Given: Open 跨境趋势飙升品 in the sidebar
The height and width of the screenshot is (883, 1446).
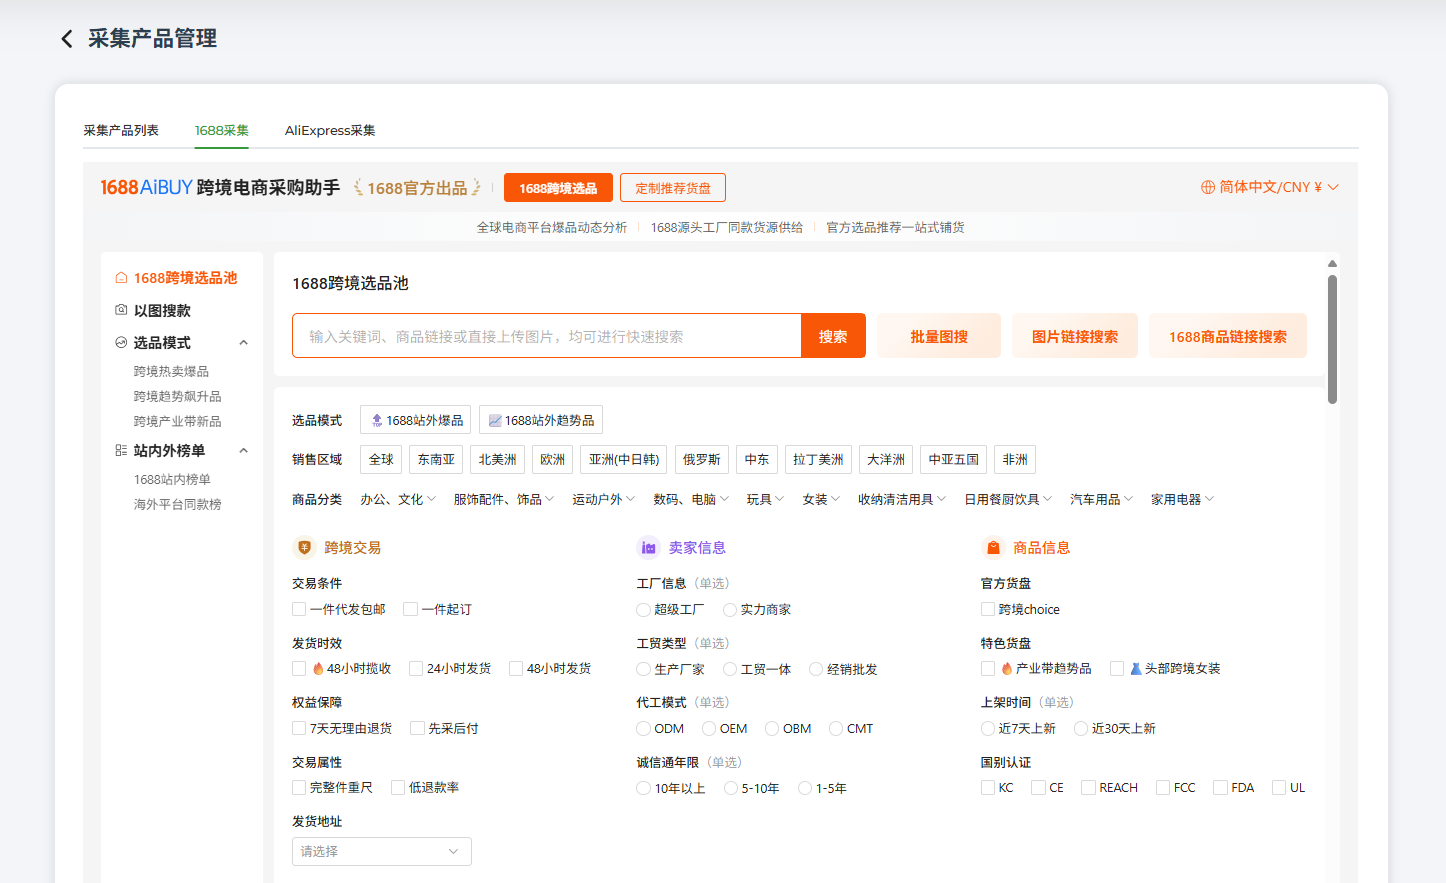Looking at the screenshot, I should point(178,396).
